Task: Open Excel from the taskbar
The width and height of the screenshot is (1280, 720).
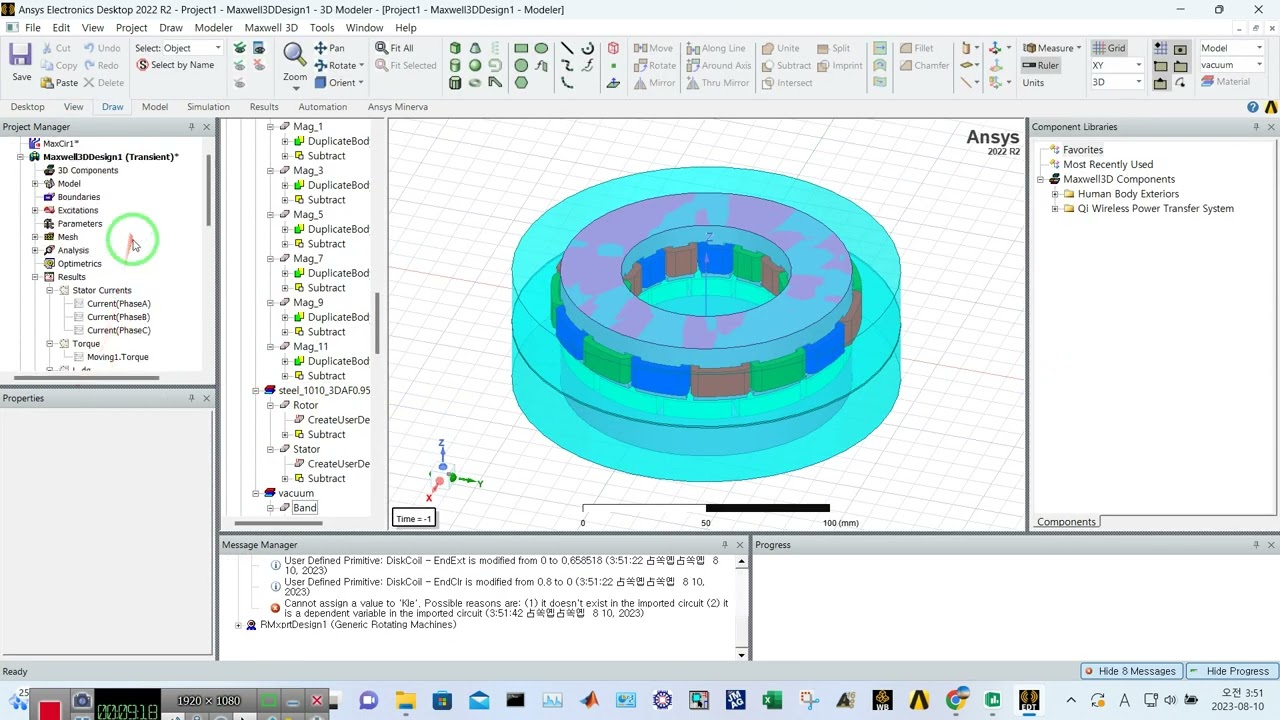Action: 772,700
